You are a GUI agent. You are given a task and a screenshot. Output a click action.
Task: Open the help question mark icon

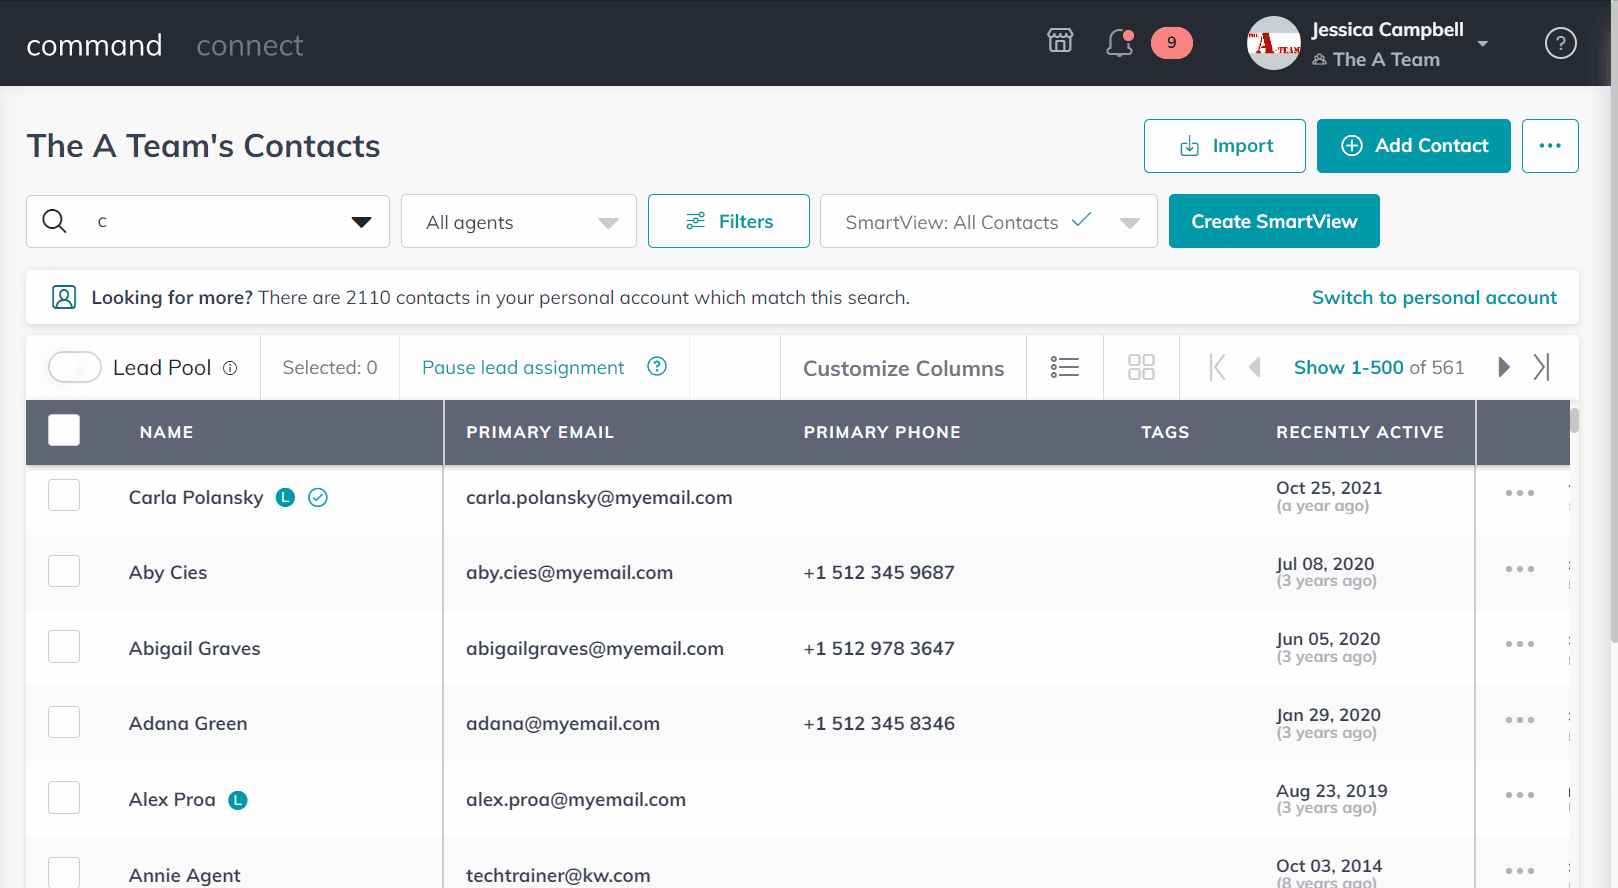(1561, 43)
